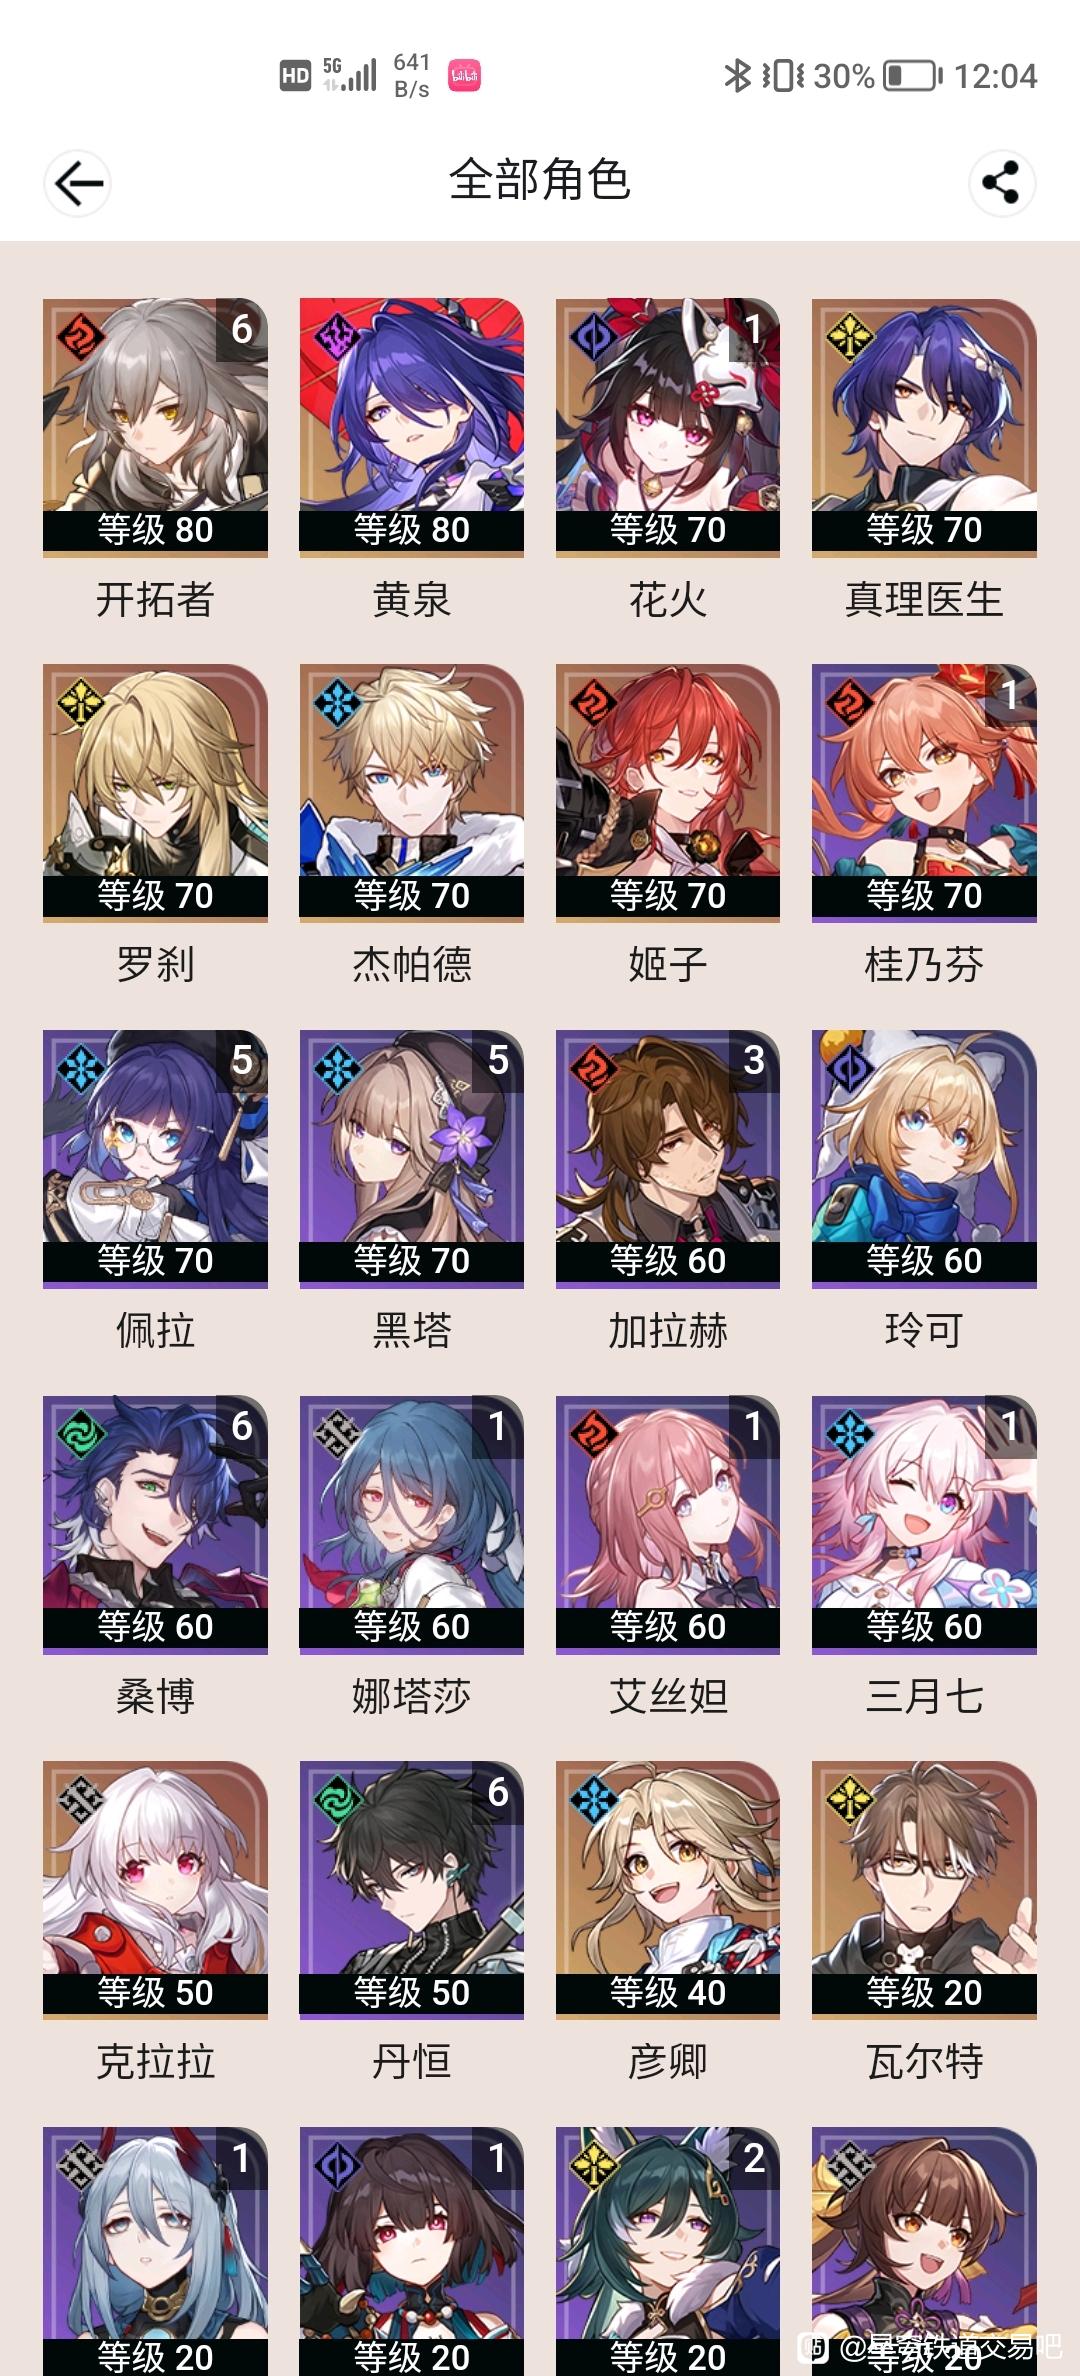This screenshot has height=2376, width=1080.
Task: Select the 姬子 character portrait
Action: point(668,792)
